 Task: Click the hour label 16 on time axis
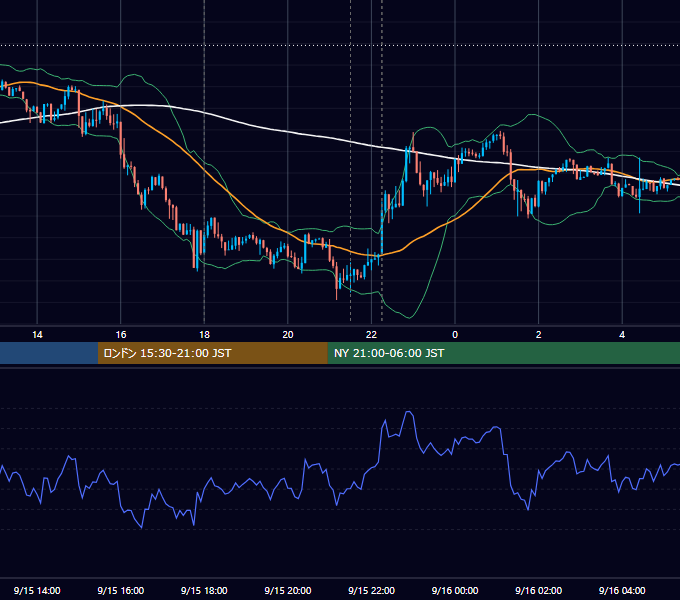tap(121, 335)
